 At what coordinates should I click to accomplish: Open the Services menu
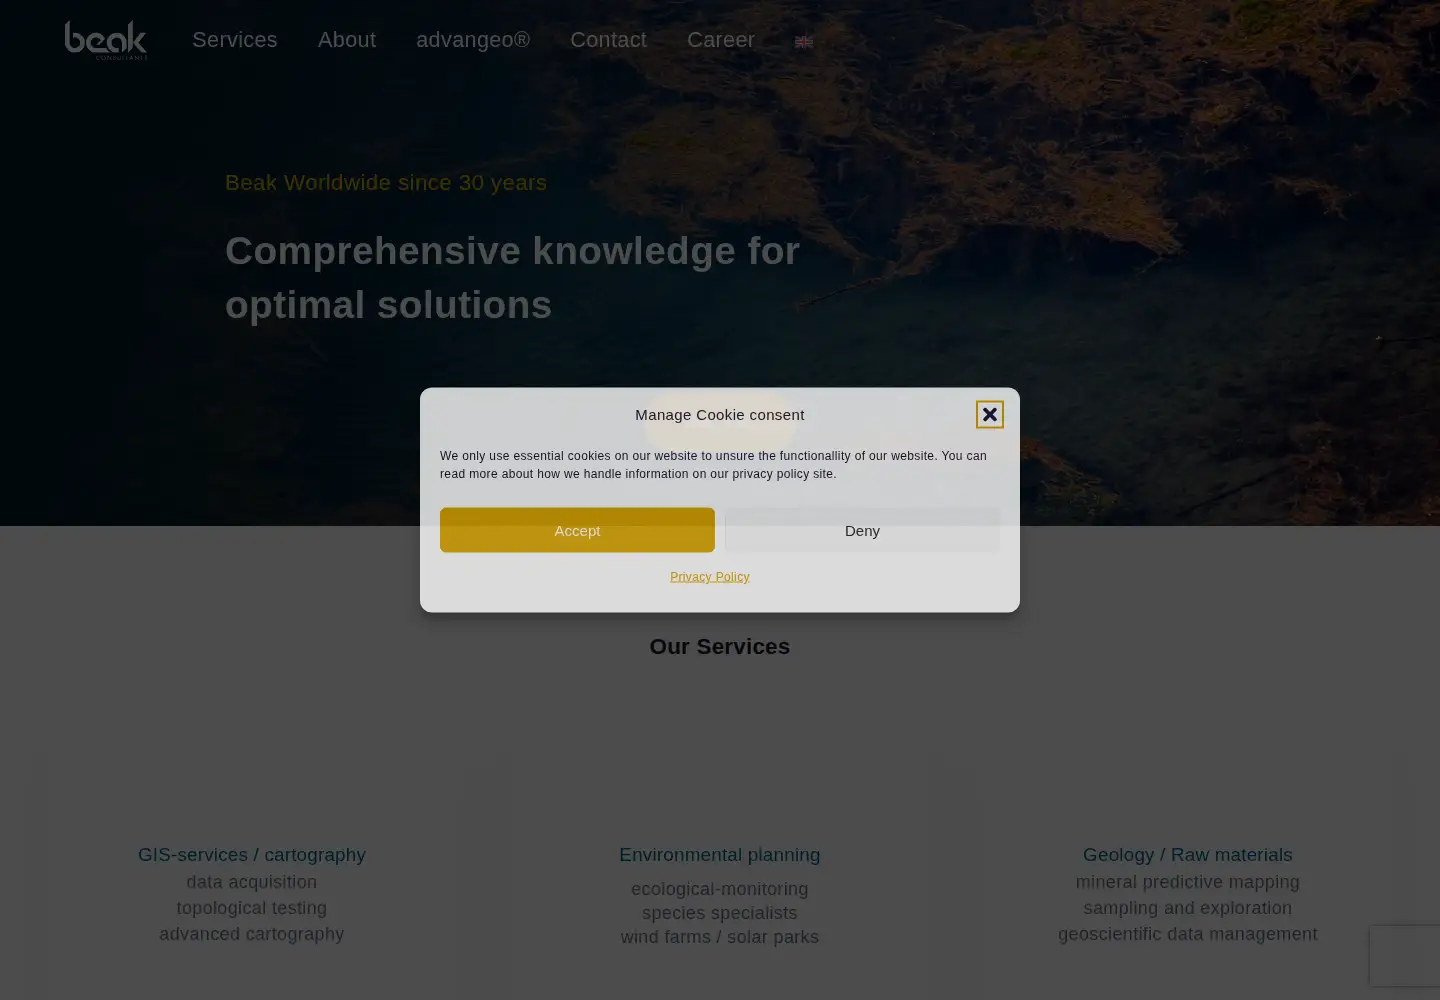[x=235, y=40]
